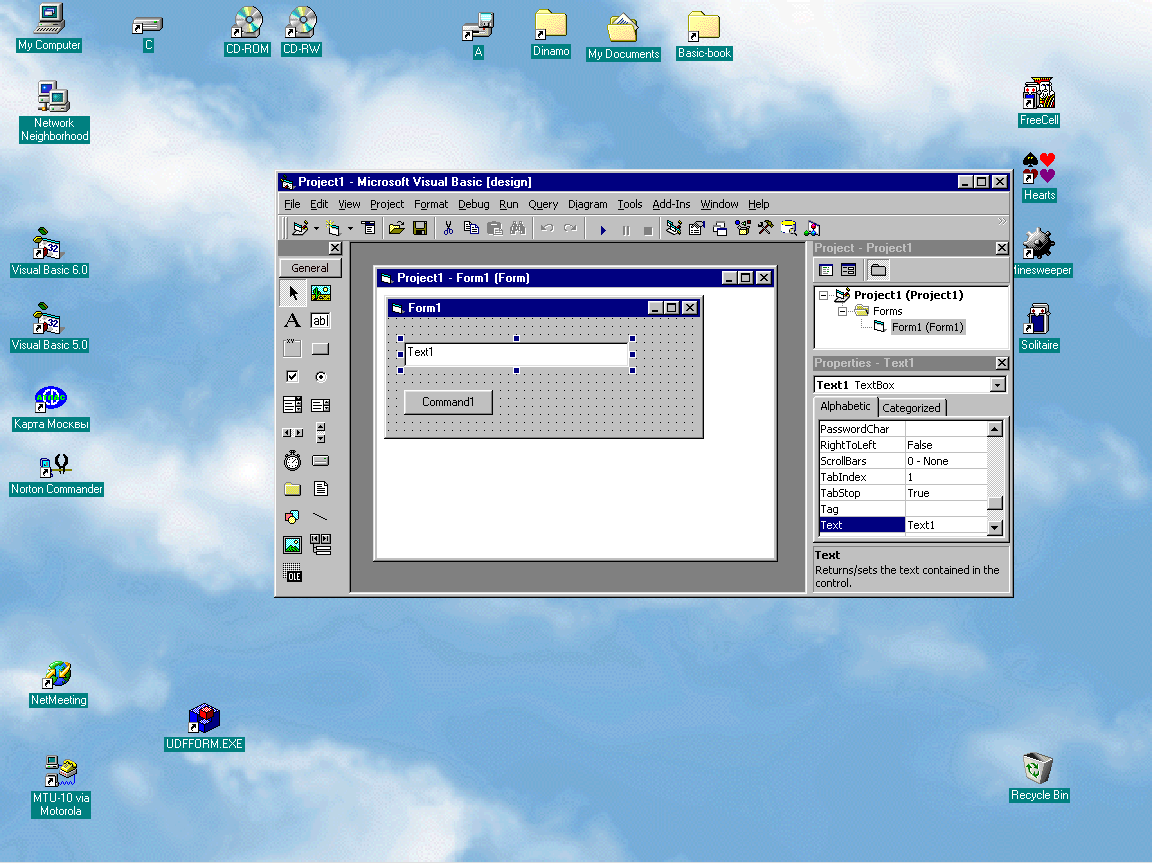This screenshot has height=864, width=1152.
Task: Open the Format menu
Action: tap(431, 204)
